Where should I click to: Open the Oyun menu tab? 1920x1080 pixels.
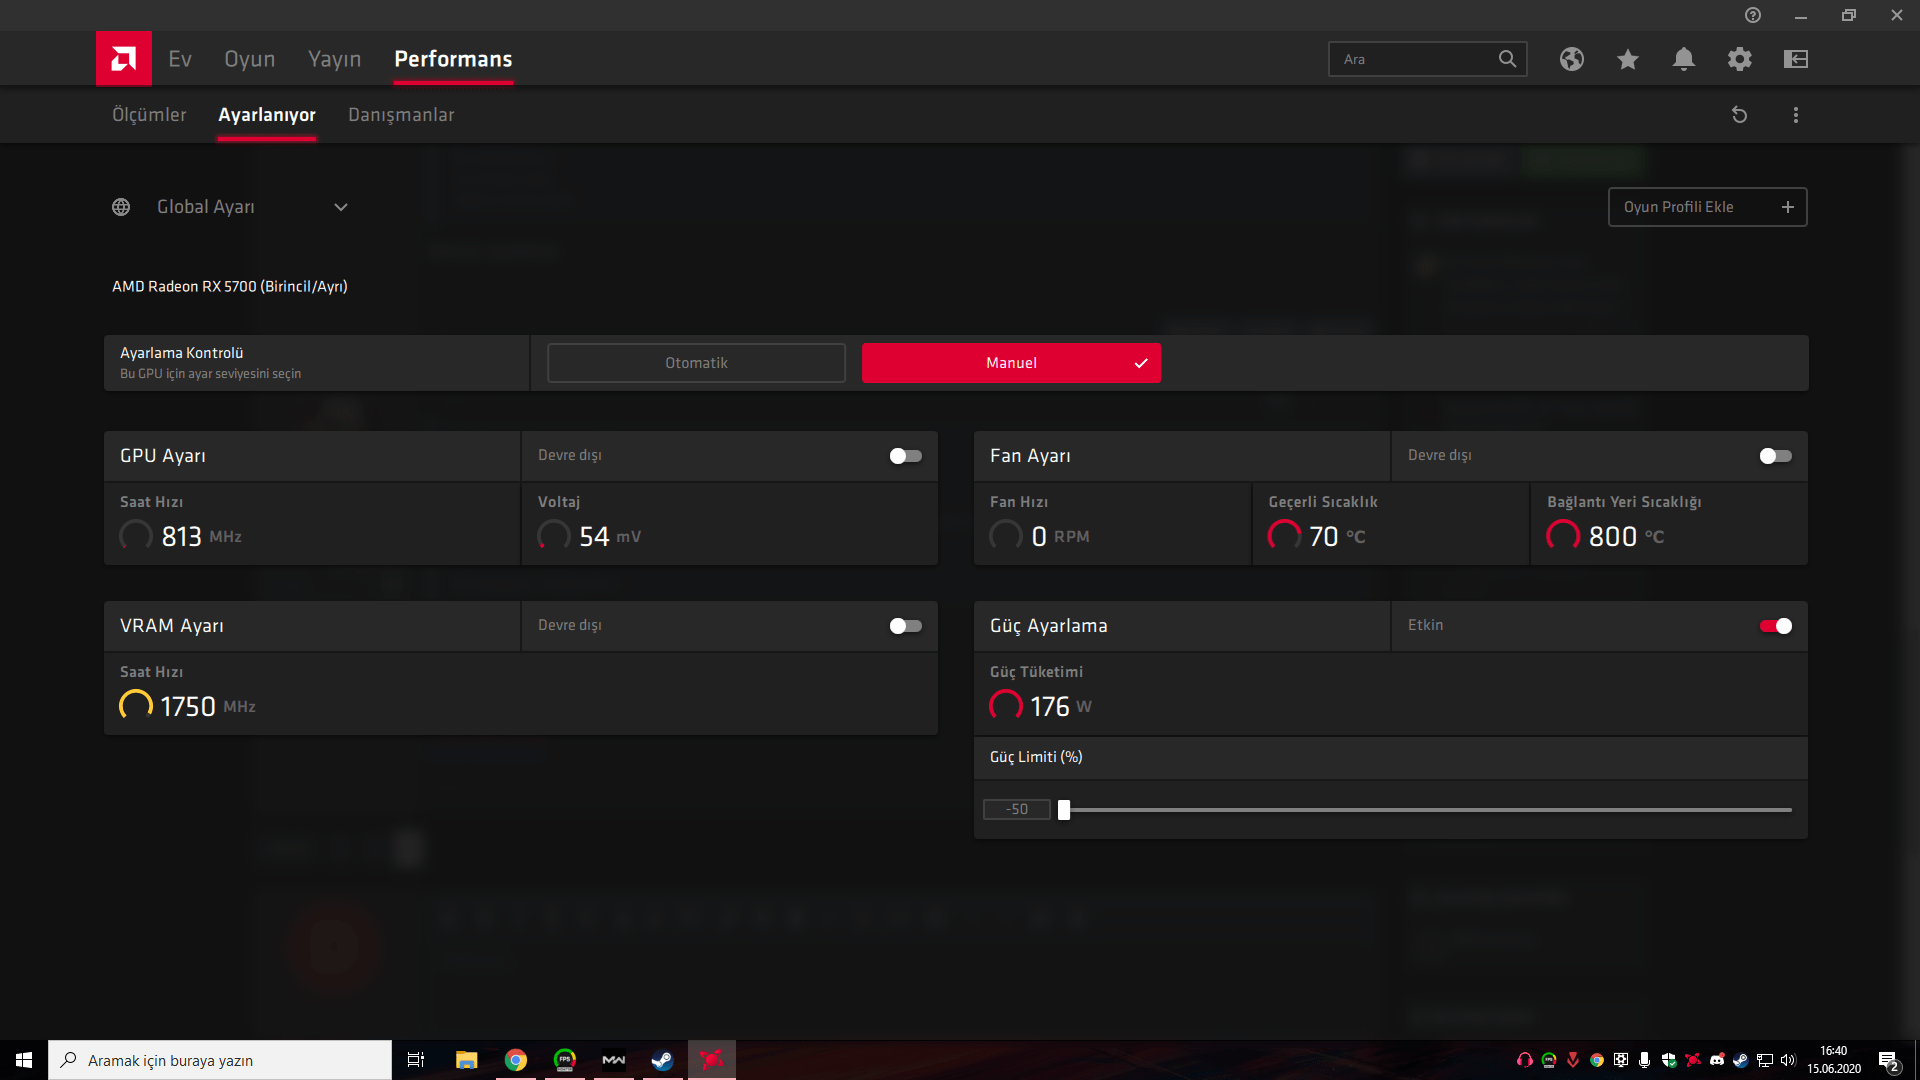(249, 59)
